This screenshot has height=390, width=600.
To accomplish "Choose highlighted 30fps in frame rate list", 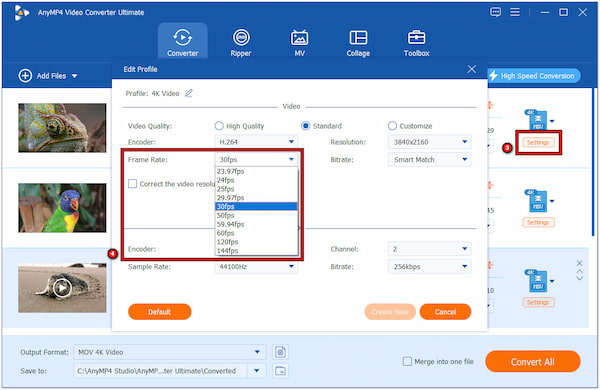I will [256, 206].
